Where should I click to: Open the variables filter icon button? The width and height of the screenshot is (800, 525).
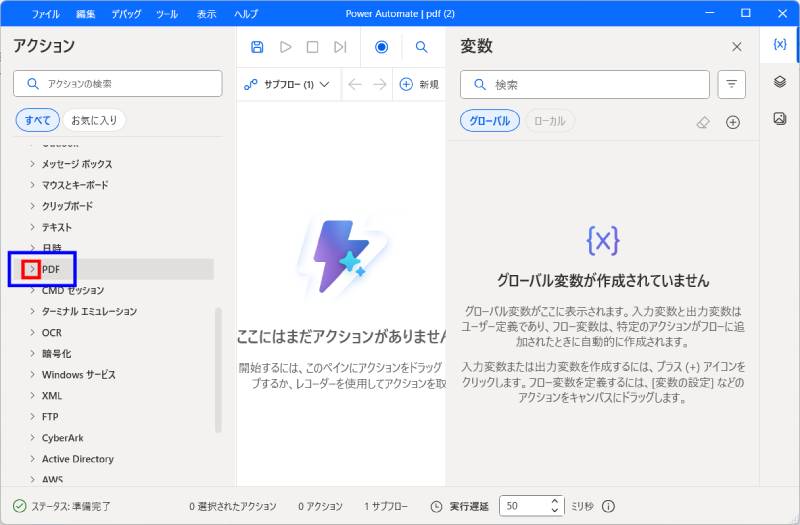731,84
